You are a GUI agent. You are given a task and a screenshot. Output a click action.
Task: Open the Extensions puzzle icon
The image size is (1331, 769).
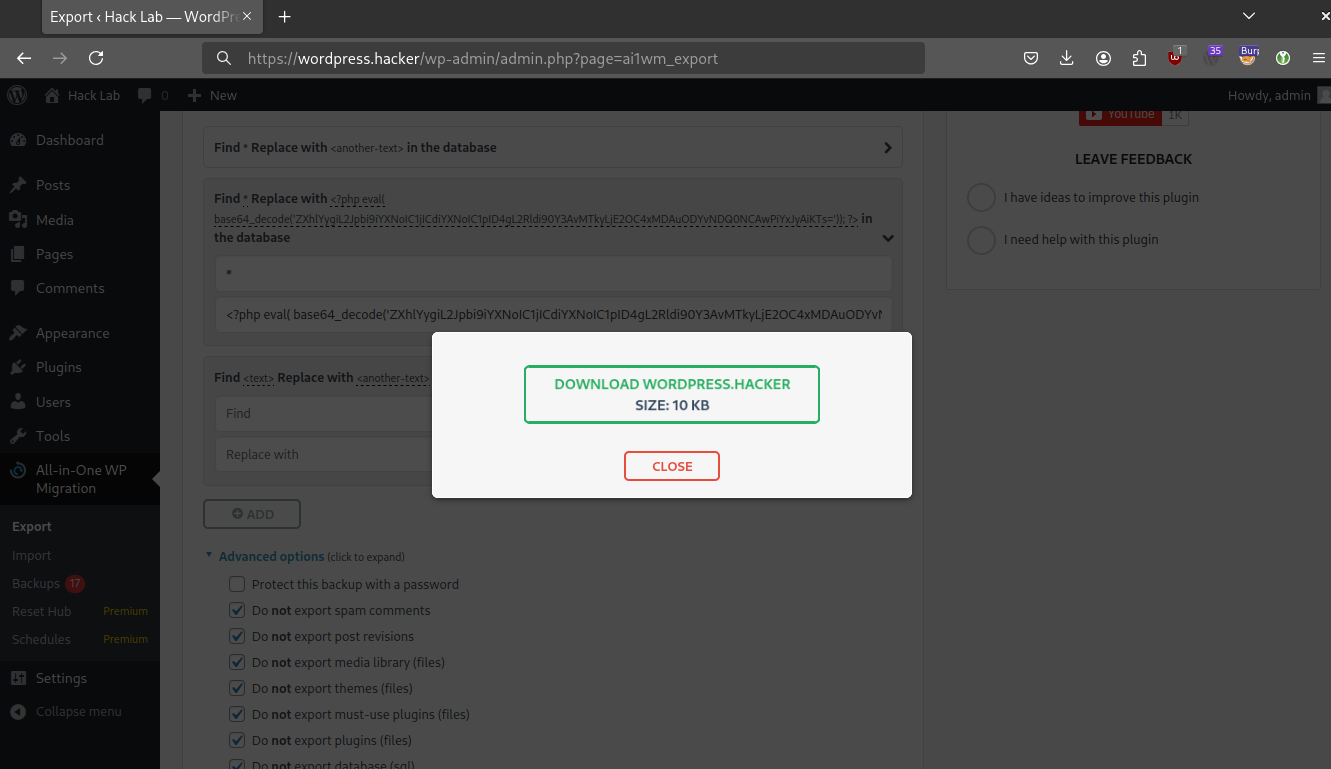(x=1139, y=58)
